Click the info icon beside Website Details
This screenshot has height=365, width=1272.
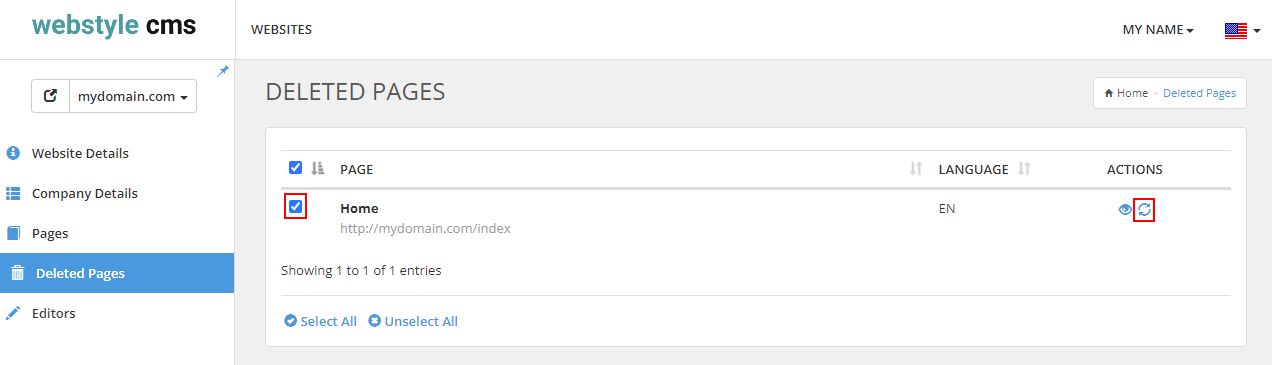tap(13, 153)
